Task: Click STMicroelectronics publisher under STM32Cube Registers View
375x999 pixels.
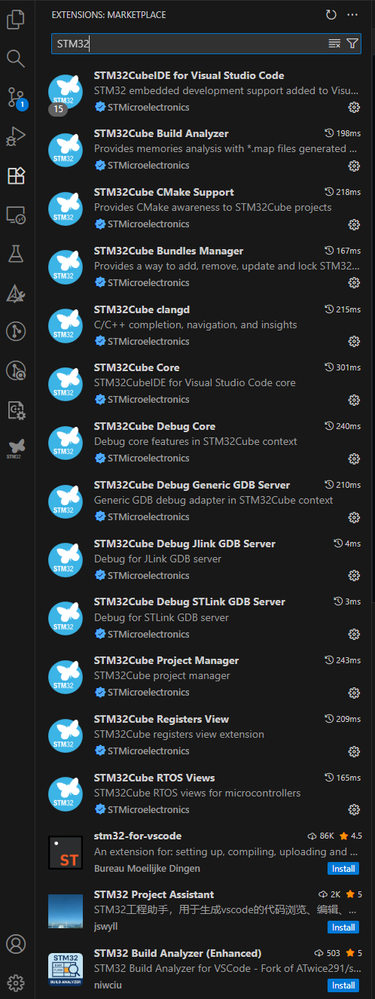Action: (148, 751)
